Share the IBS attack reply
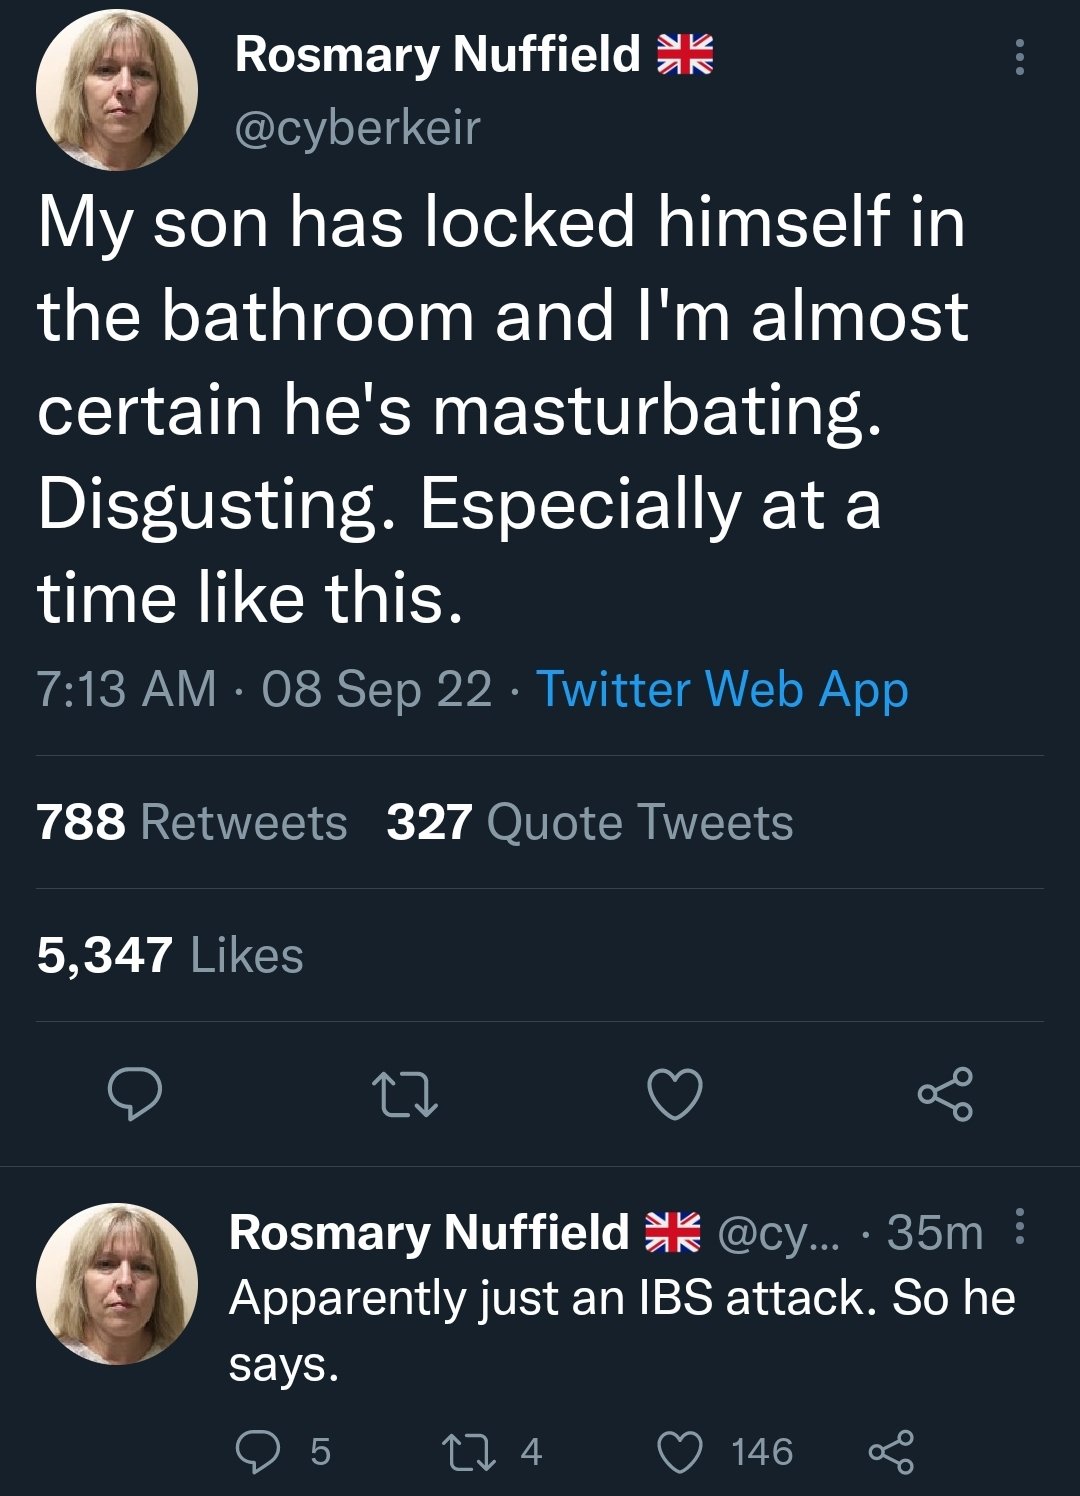This screenshot has width=1080, height=1496. [890, 1452]
